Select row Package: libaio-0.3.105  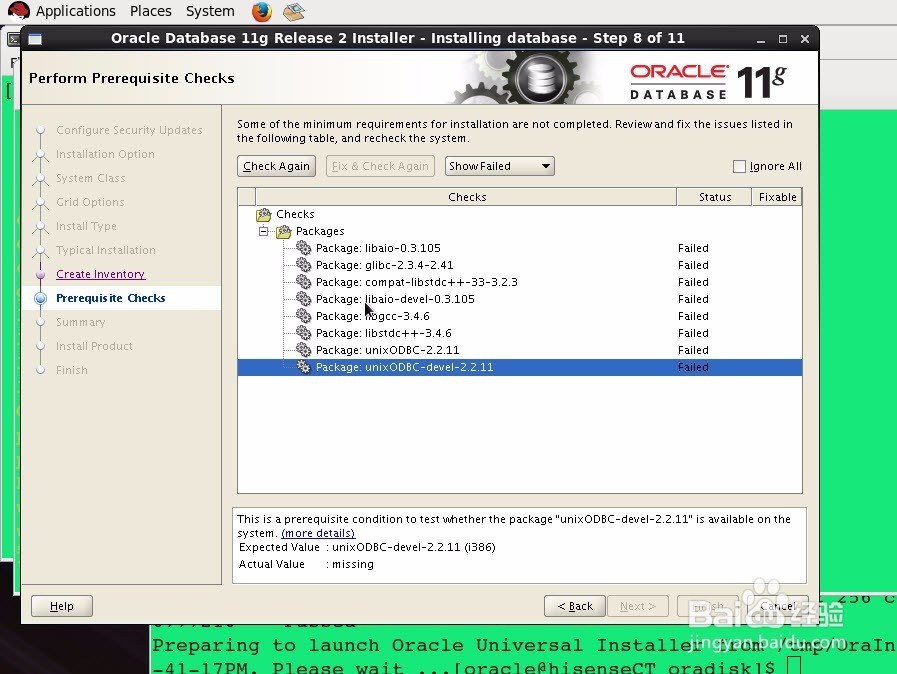pyautogui.click(x=519, y=248)
